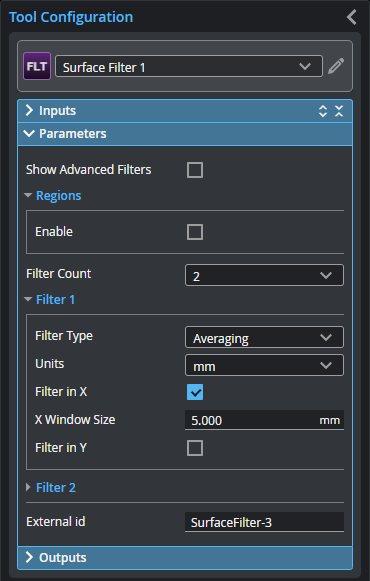Expand the Filter 2 group
Image resolution: width=370 pixels, height=581 pixels.
click(28, 487)
